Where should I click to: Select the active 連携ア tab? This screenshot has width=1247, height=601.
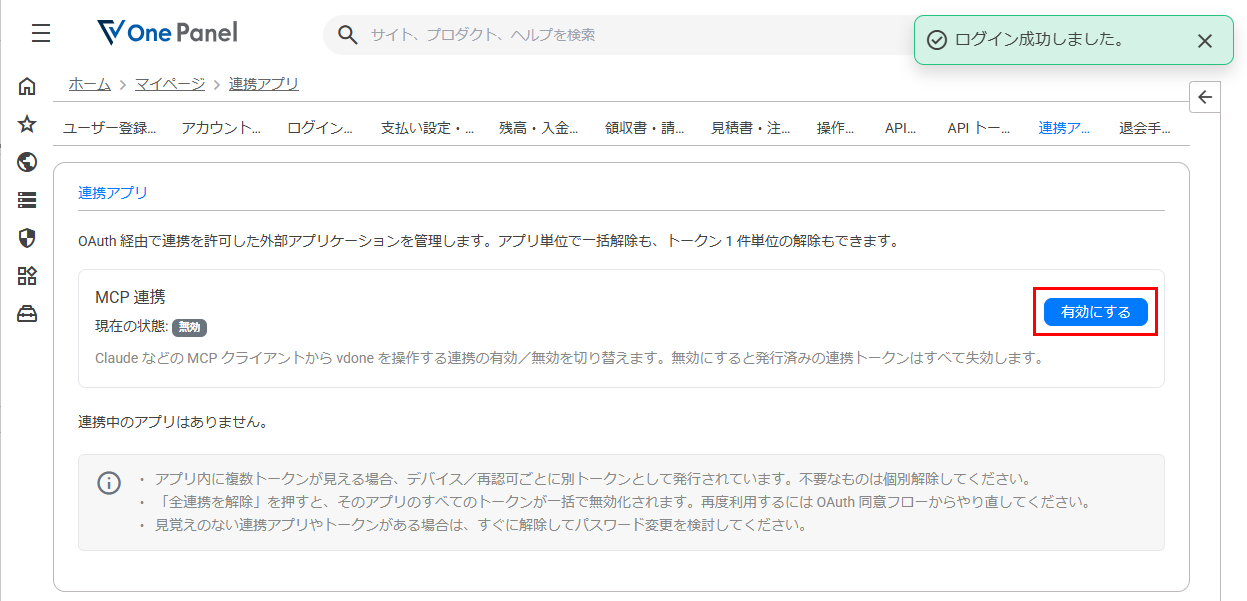click(1065, 128)
